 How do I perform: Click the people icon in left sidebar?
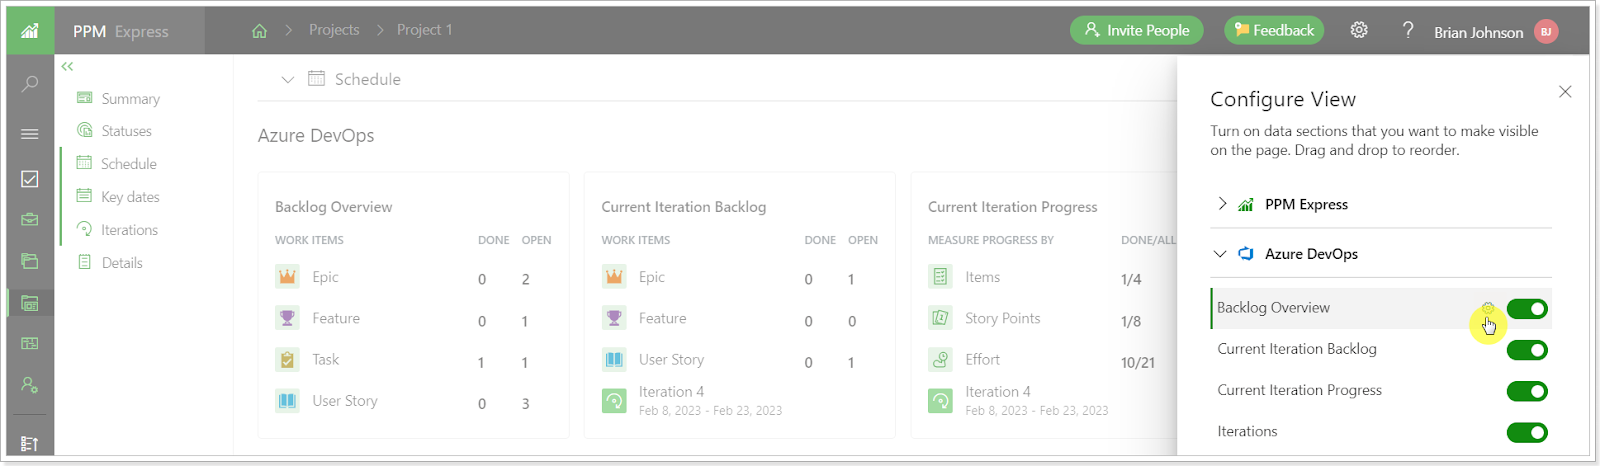pyautogui.click(x=30, y=385)
